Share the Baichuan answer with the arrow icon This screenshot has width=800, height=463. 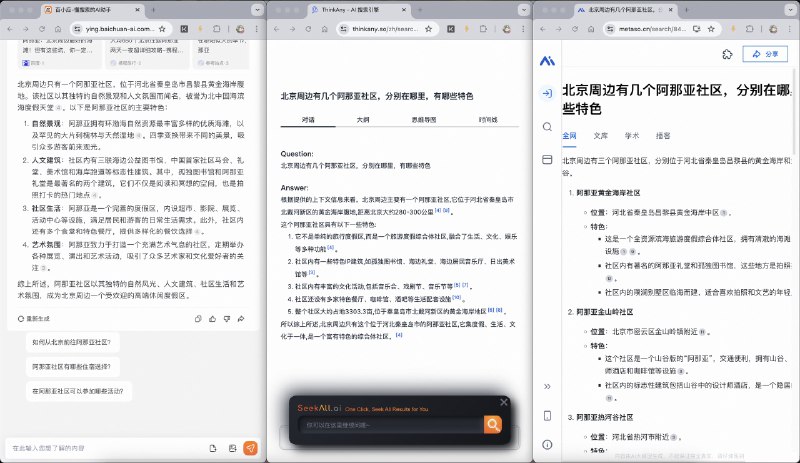241,319
